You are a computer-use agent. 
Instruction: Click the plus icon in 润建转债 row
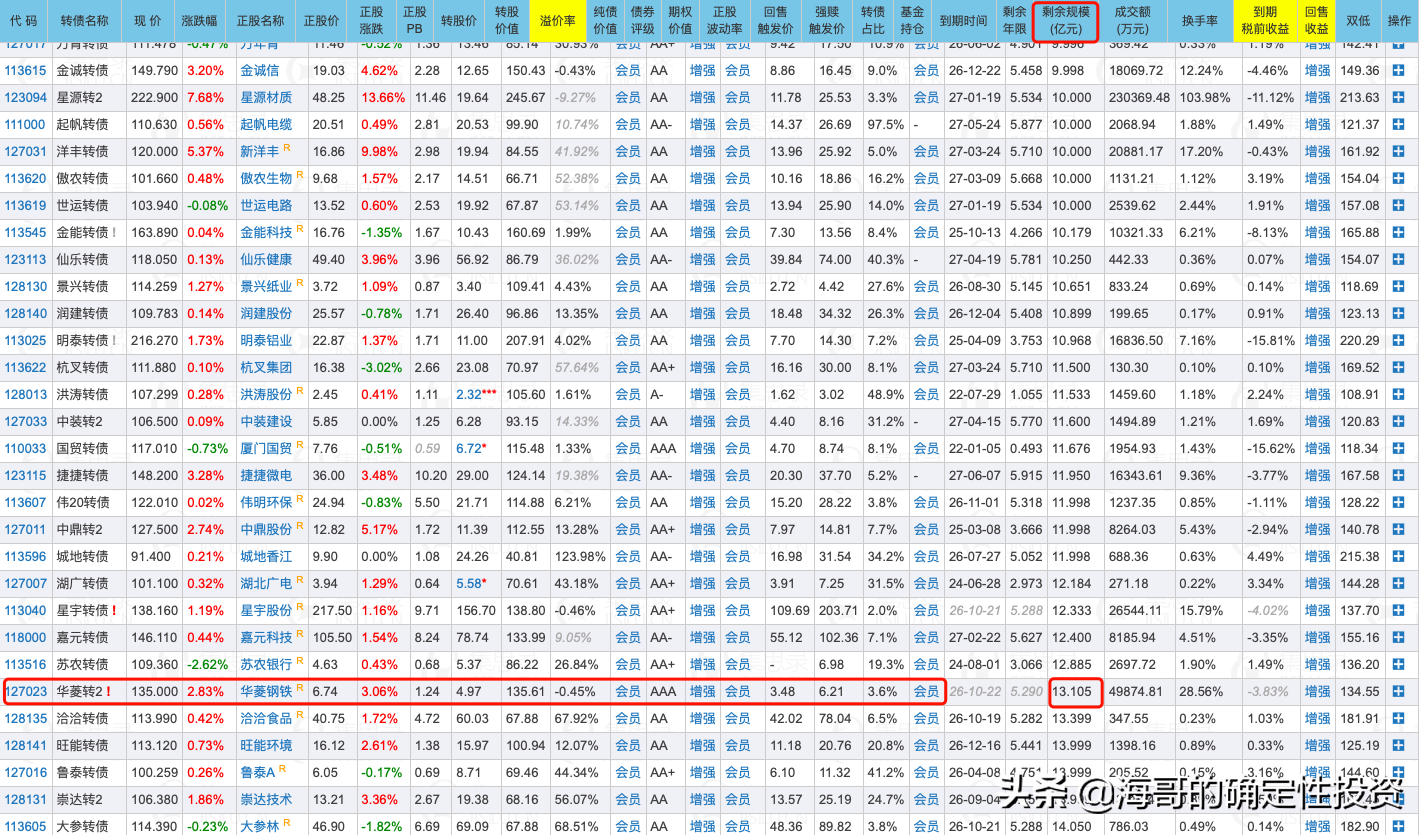pyautogui.click(x=1398, y=313)
